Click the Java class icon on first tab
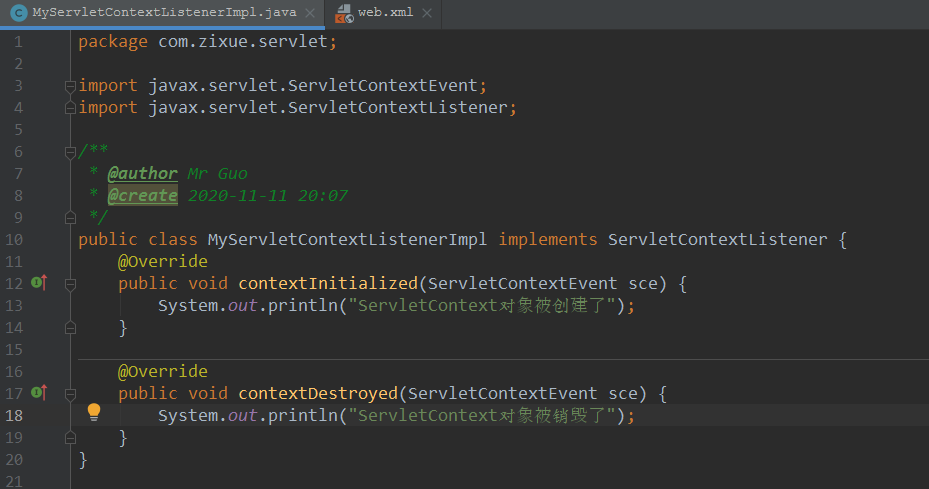This screenshot has width=929, height=489. click(x=19, y=12)
